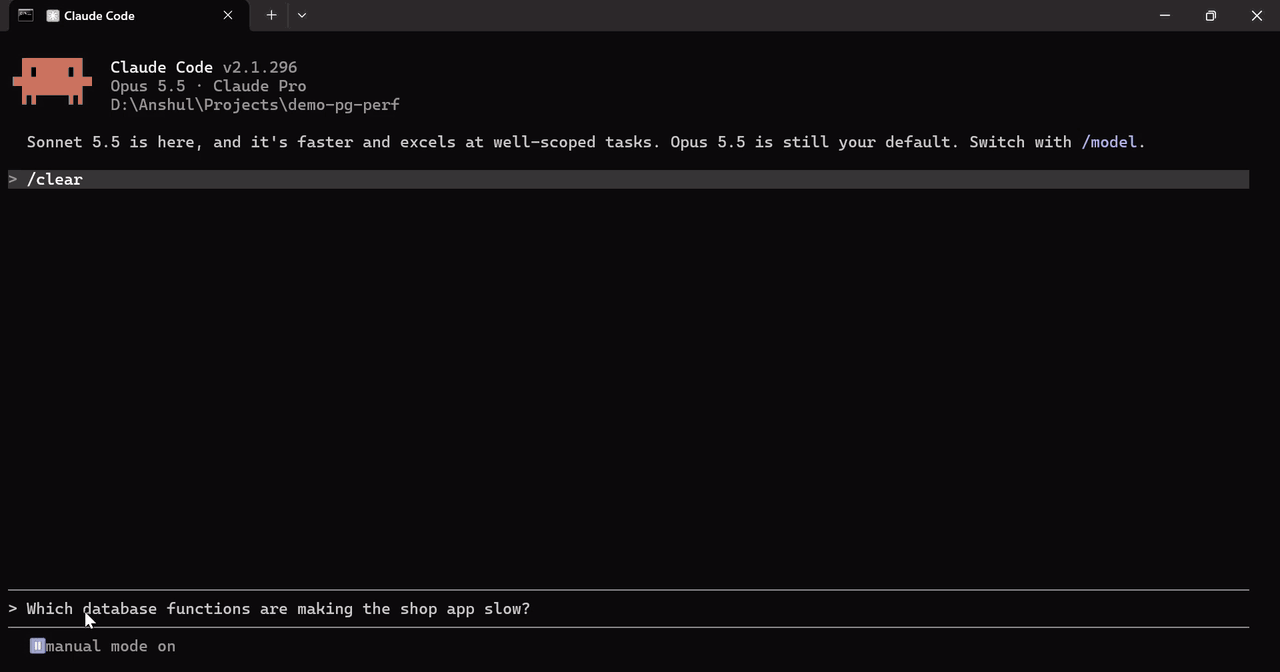Close the terminal window
1280x672 pixels.
point(1257,15)
